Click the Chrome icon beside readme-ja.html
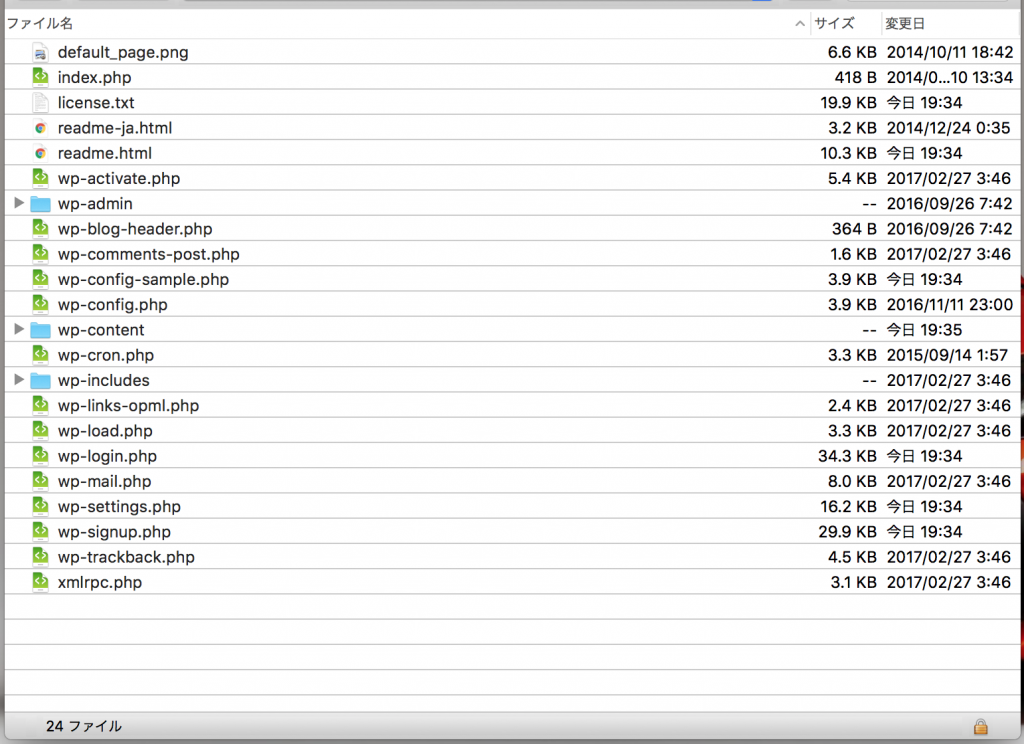This screenshot has width=1024, height=744. tap(40, 128)
